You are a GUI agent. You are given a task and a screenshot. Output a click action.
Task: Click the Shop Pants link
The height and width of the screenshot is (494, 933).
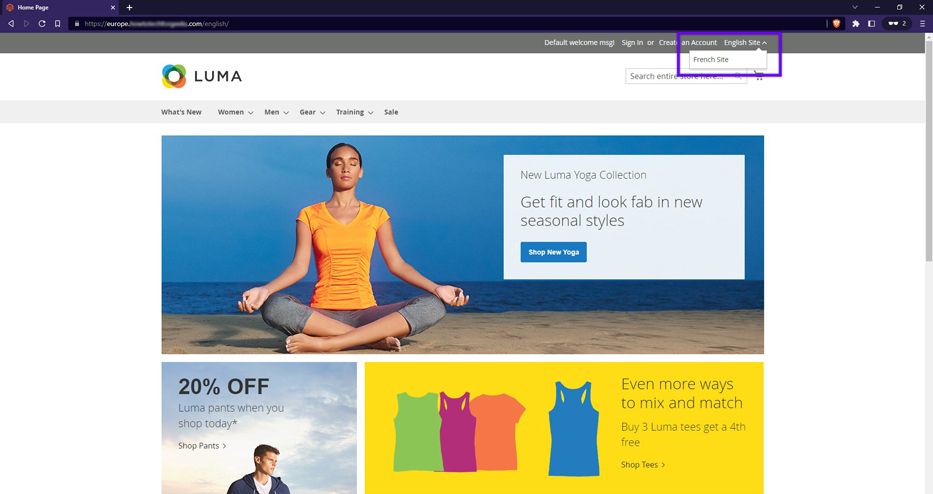[x=202, y=446]
